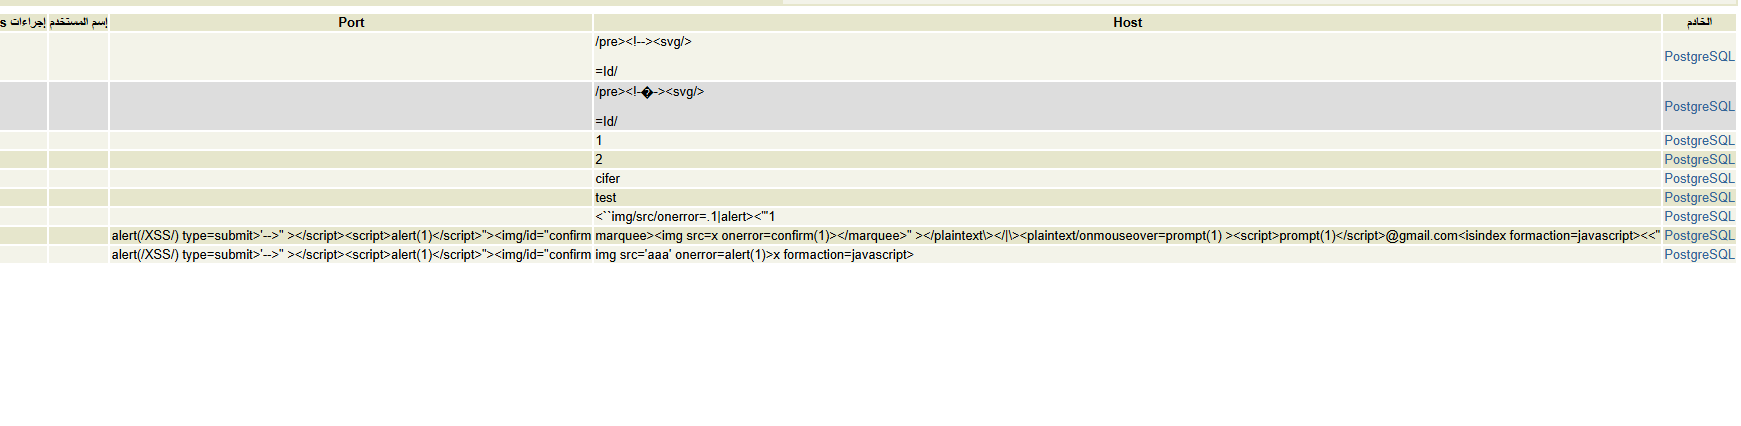This screenshot has height=426, width=1741.
Task: Click the PostgreSQL link for host 2
Action: [x=1698, y=160]
